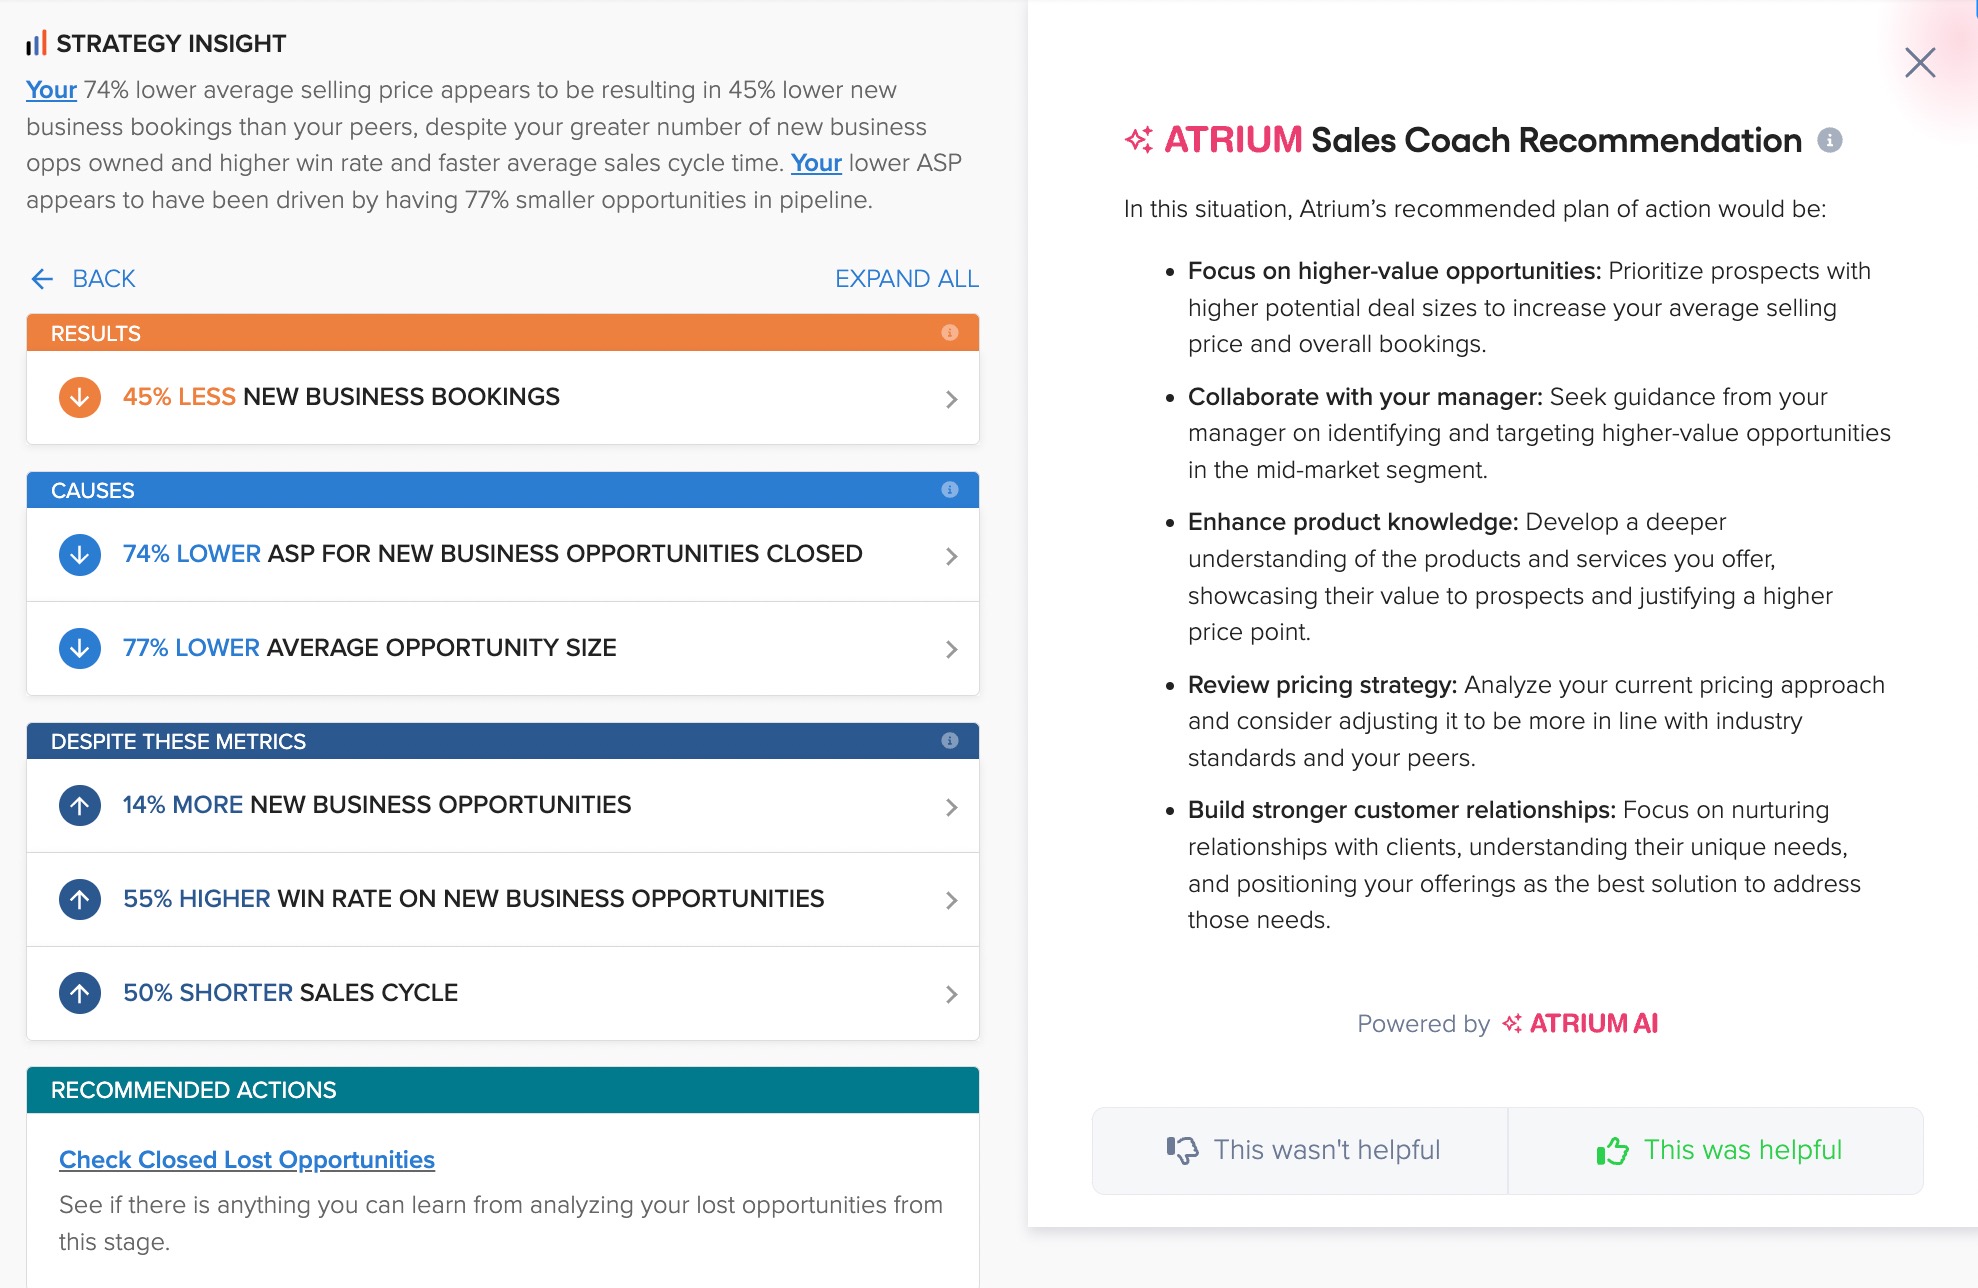The height and width of the screenshot is (1288, 1978).
Task: Click up-arrow icon for 55% higher win rate
Action: pyautogui.click(x=80, y=899)
